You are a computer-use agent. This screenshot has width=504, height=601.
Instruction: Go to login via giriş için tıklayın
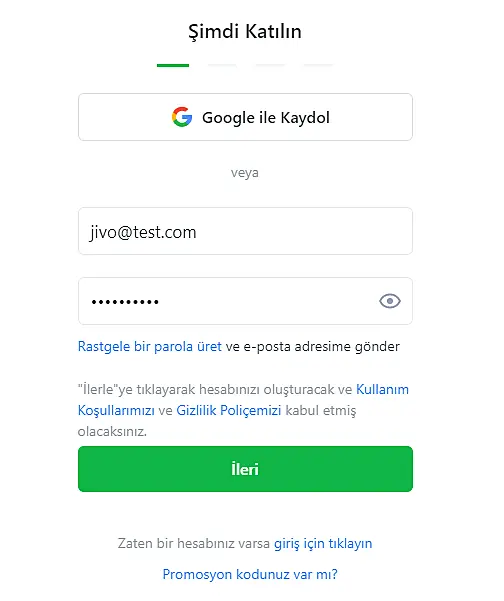[x=323, y=544]
